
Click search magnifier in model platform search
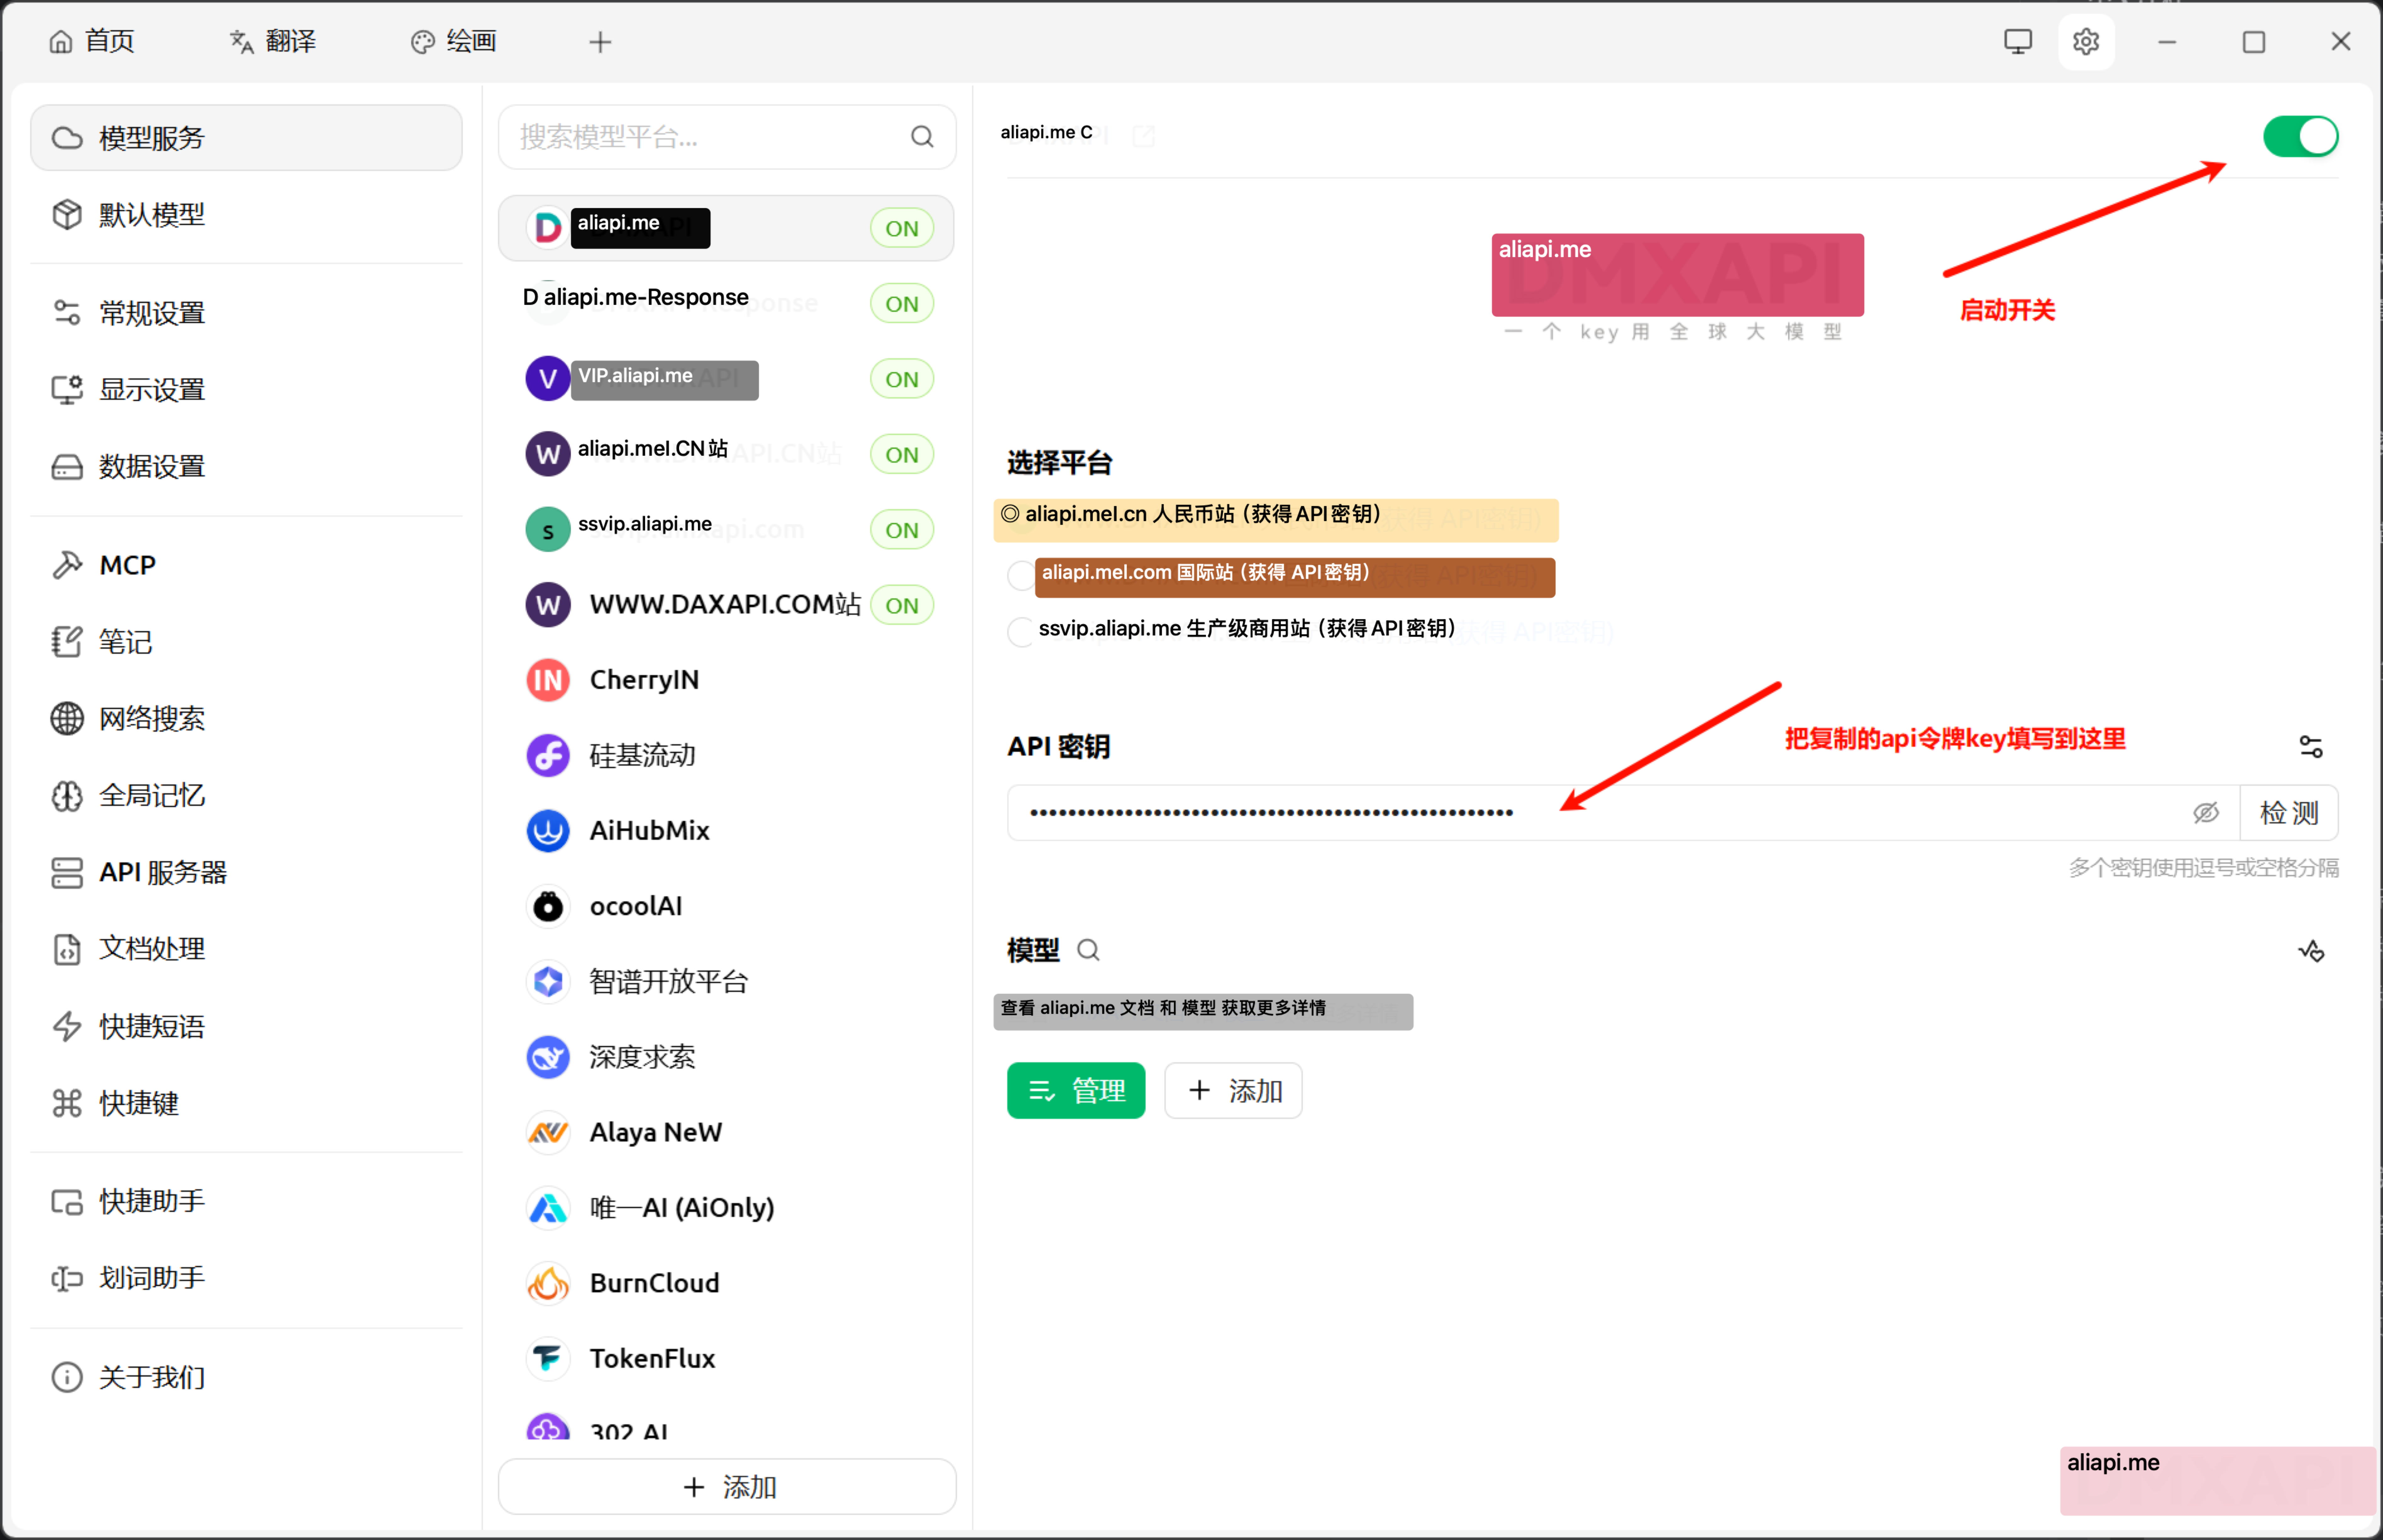click(x=922, y=137)
